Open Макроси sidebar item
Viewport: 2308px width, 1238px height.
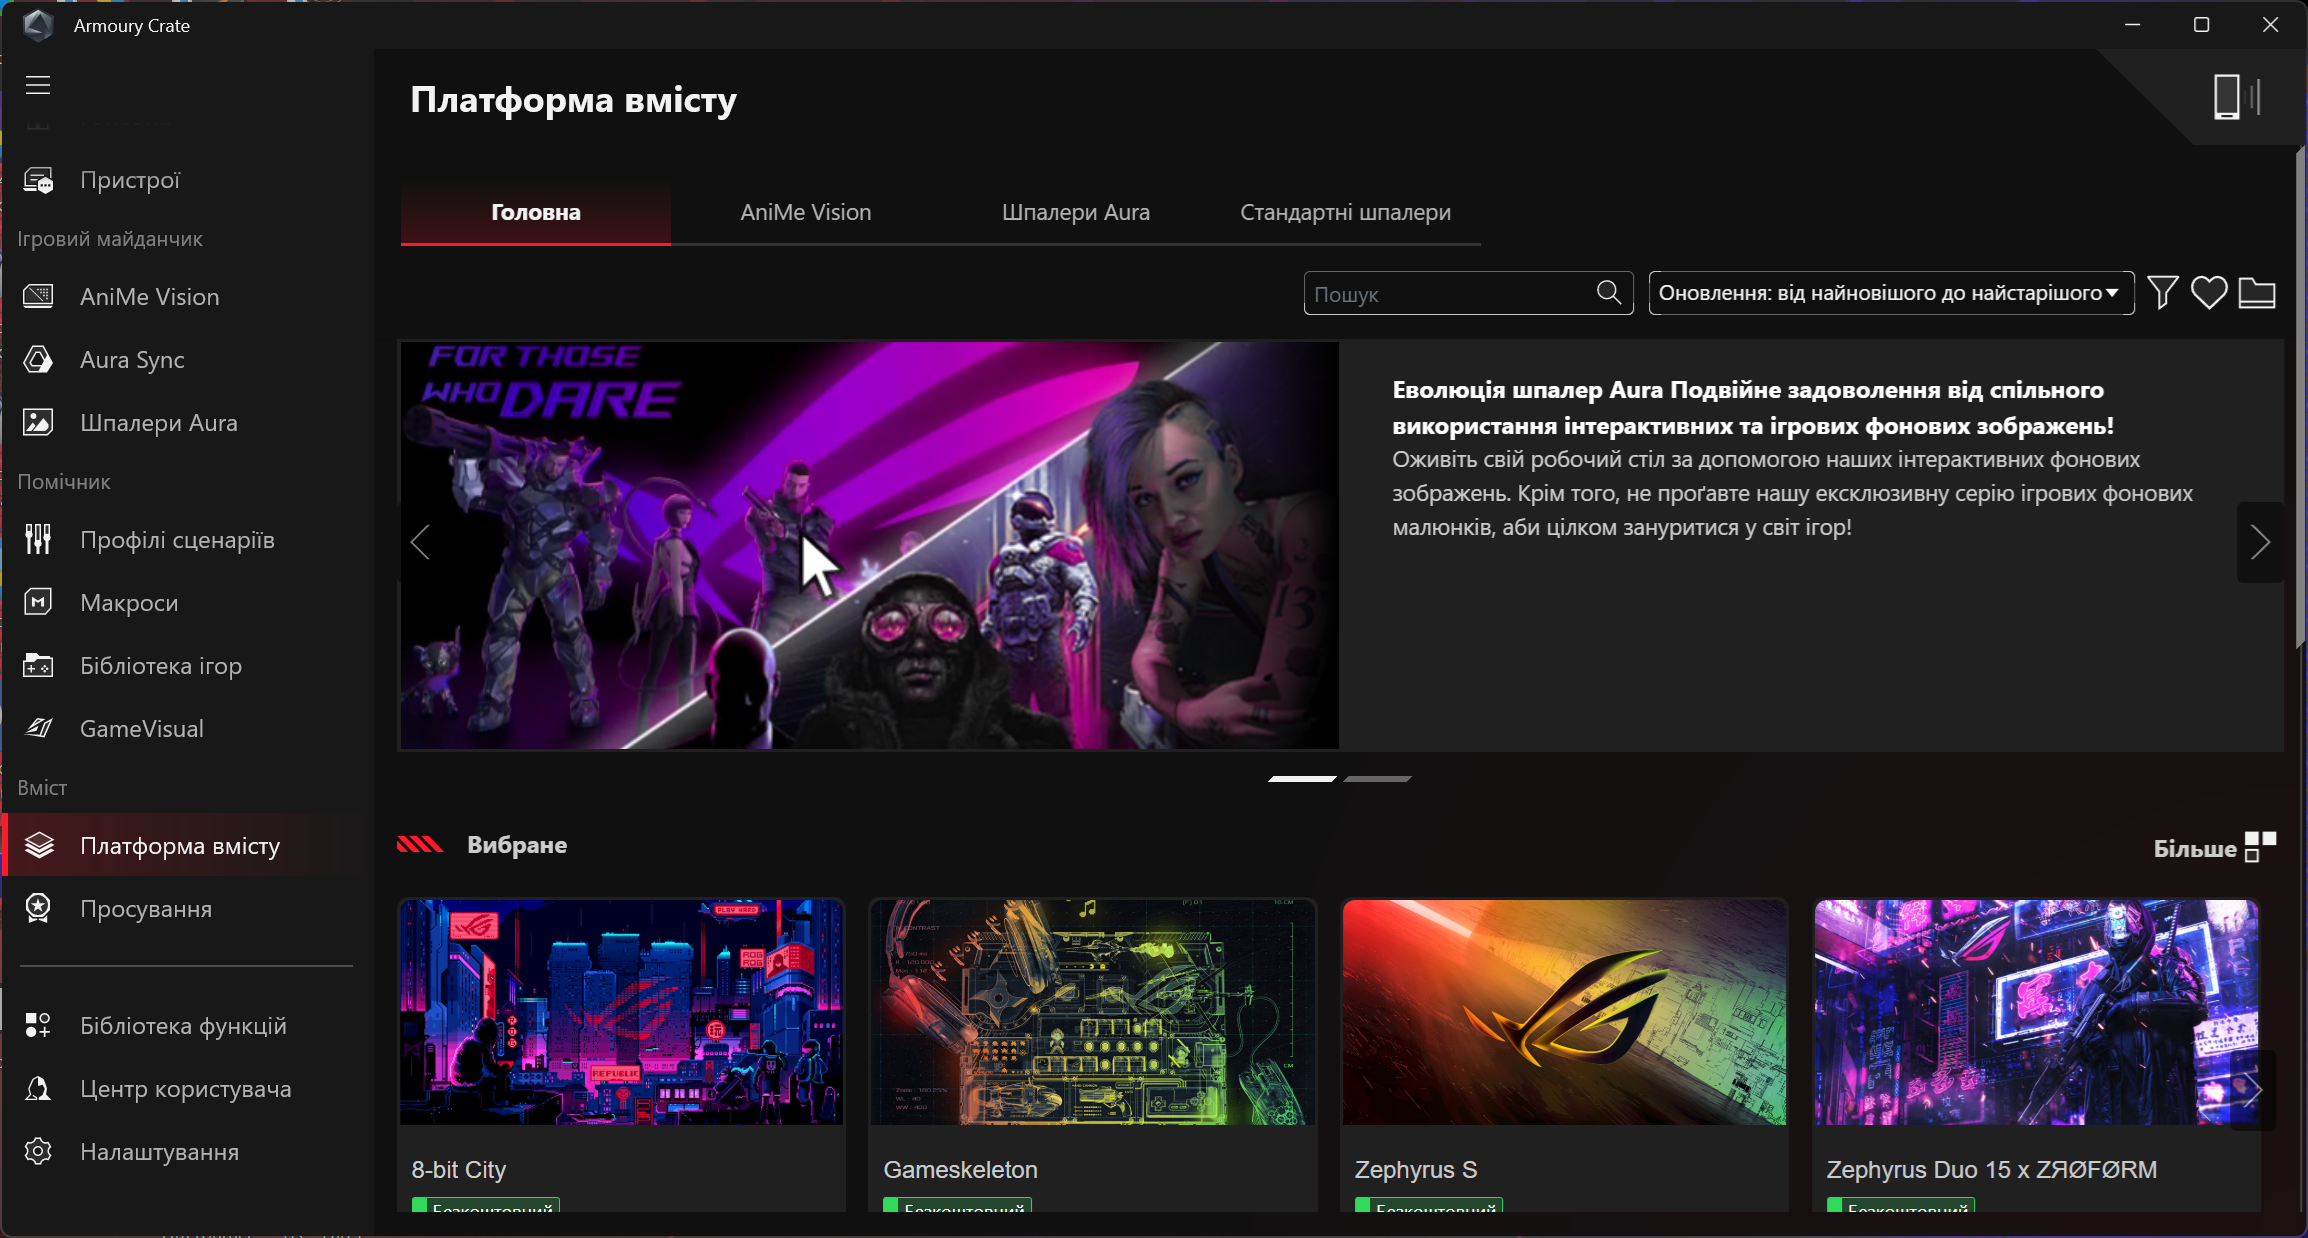[129, 603]
